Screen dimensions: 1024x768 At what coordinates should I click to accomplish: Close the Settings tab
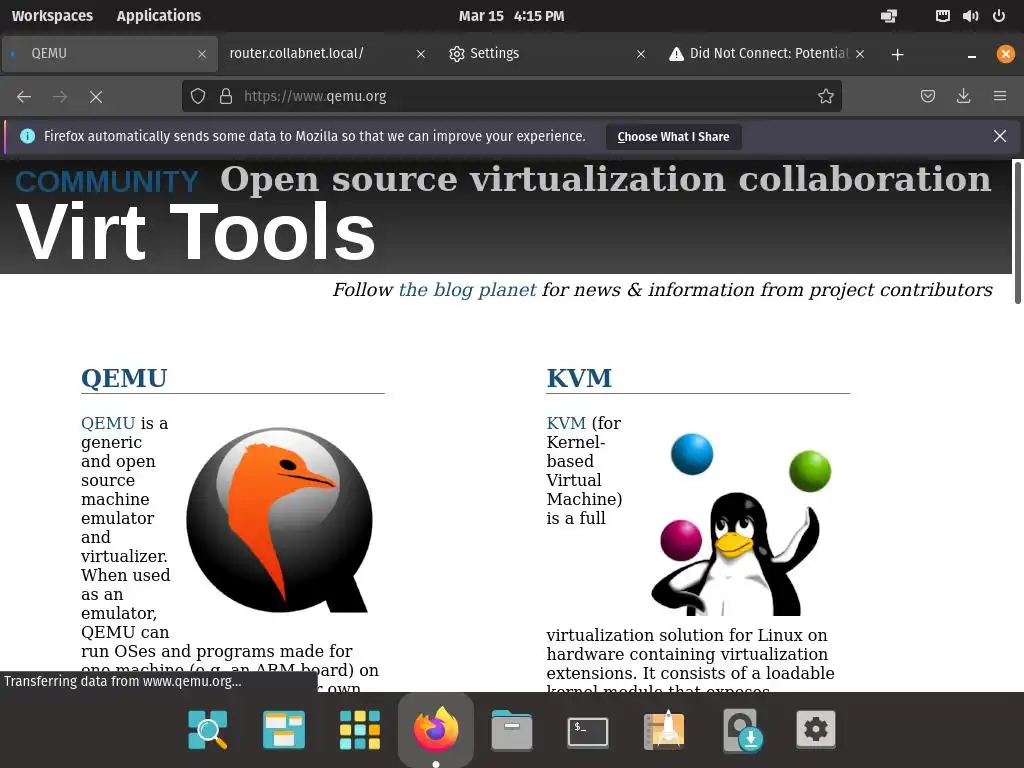pyautogui.click(x=641, y=54)
